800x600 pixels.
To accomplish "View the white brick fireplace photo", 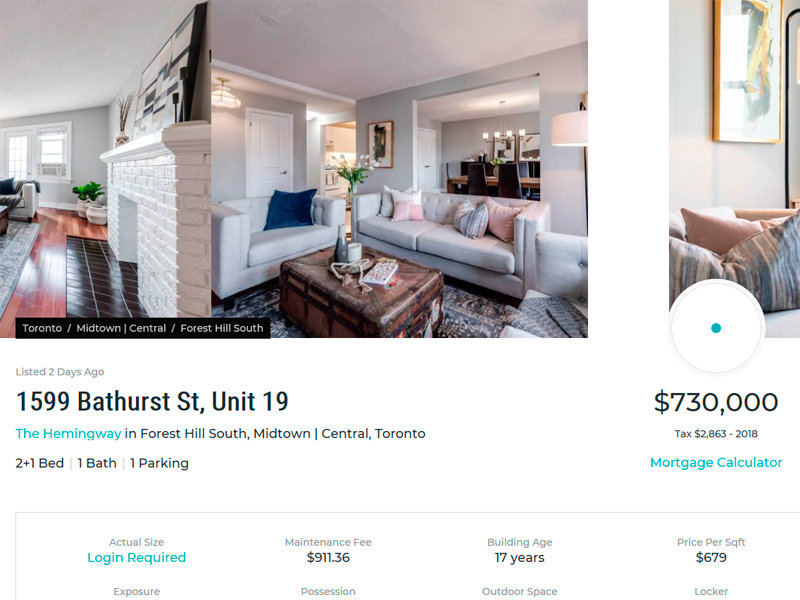I will pyautogui.click(x=105, y=169).
